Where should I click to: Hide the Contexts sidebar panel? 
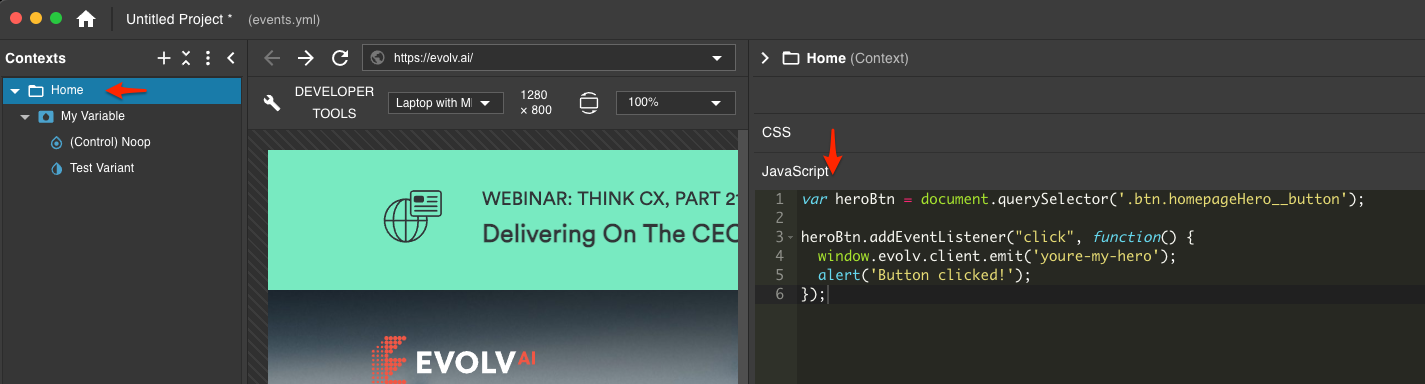coord(230,58)
